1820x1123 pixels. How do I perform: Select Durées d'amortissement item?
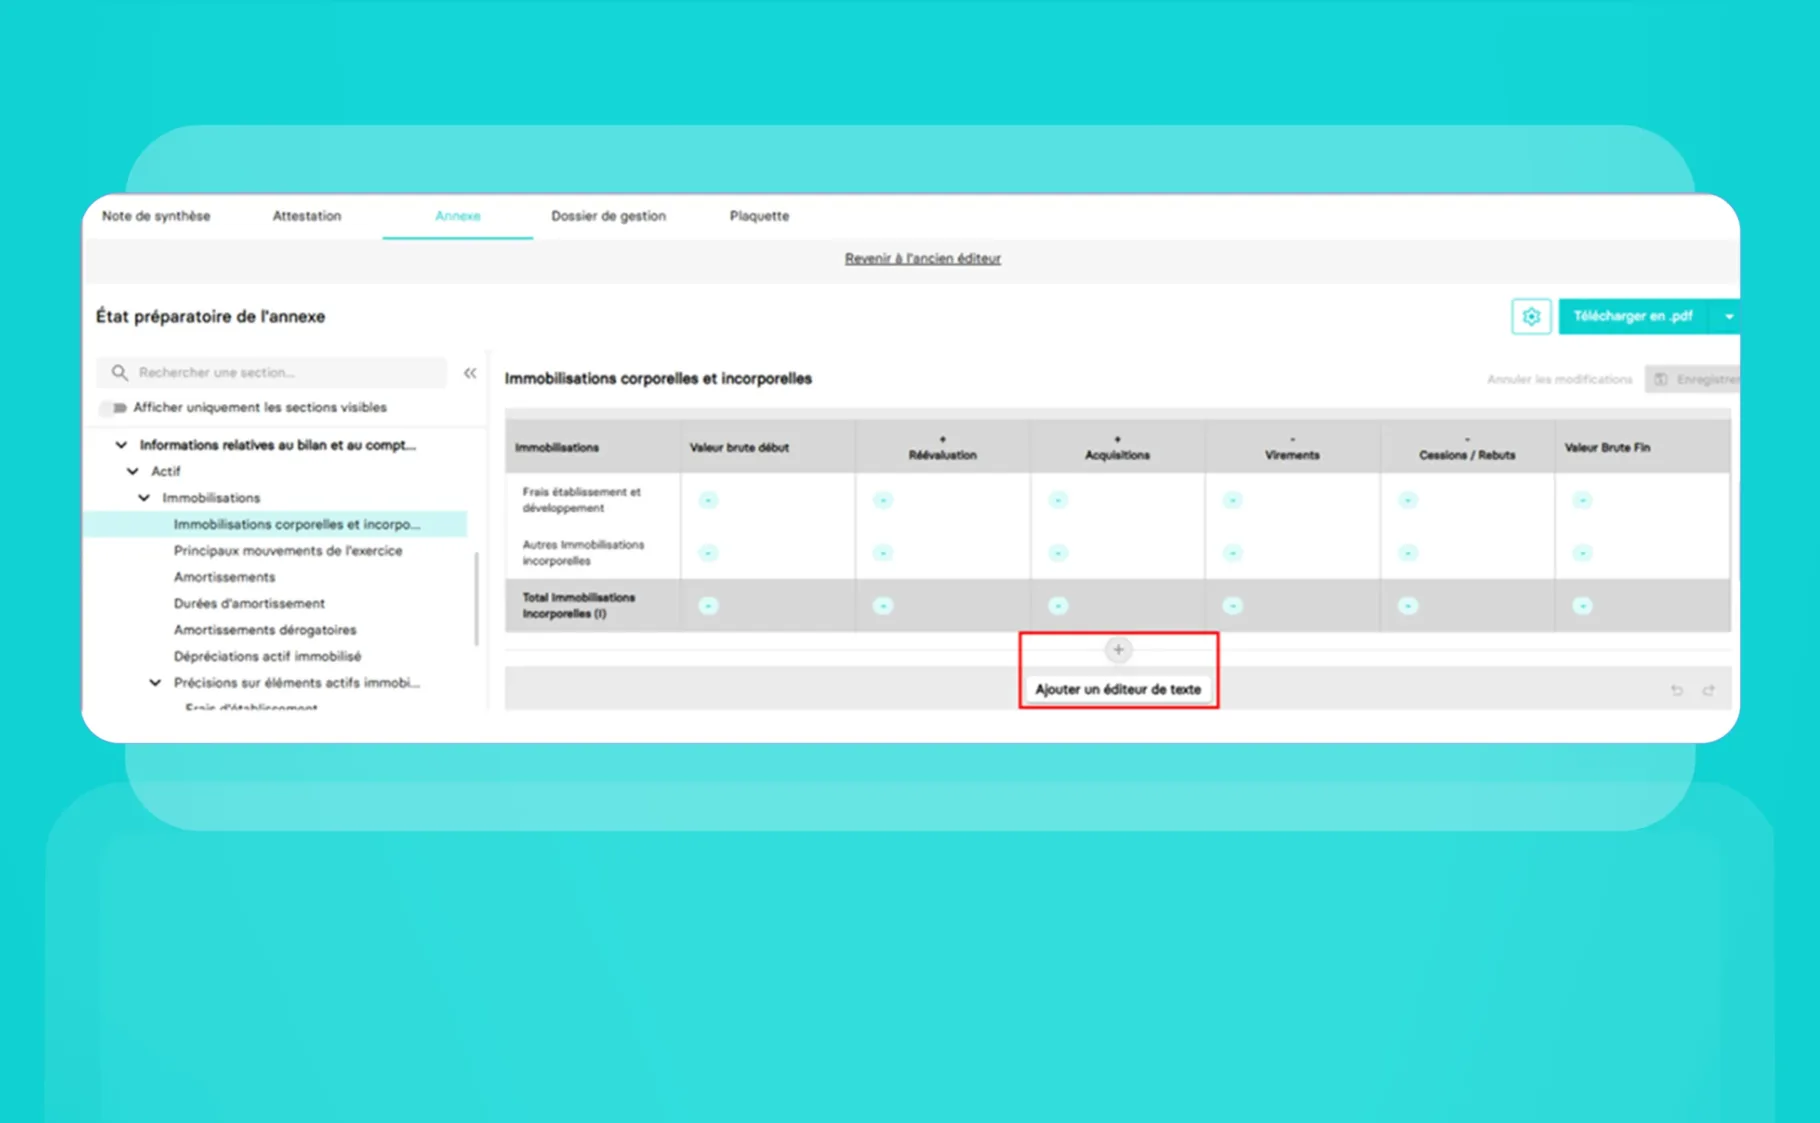point(249,603)
